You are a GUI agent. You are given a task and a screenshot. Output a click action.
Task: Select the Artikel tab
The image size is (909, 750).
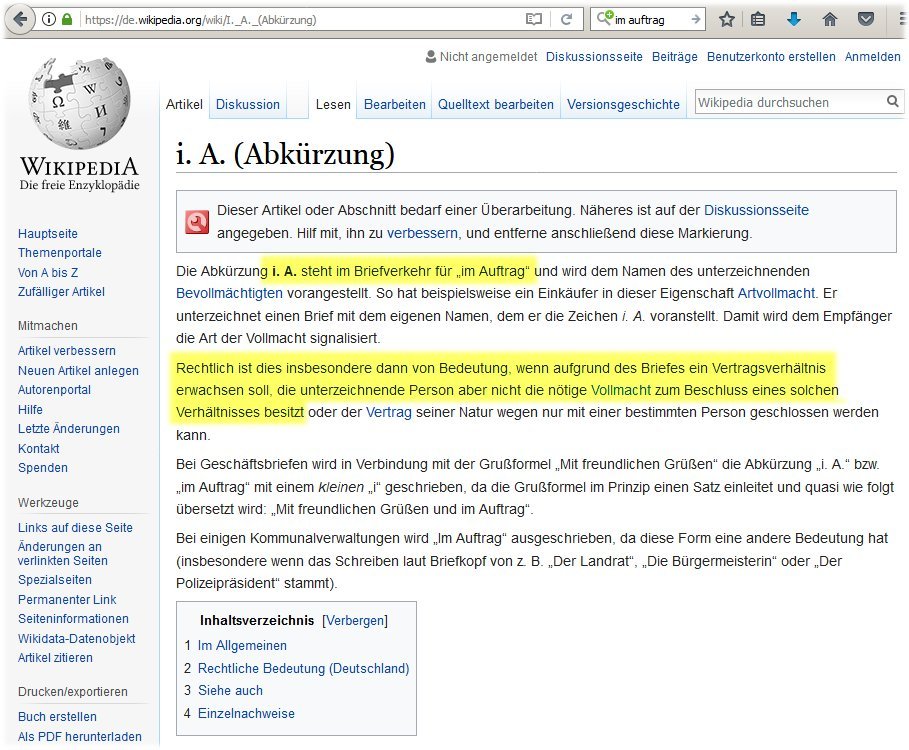pyautogui.click(x=184, y=104)
